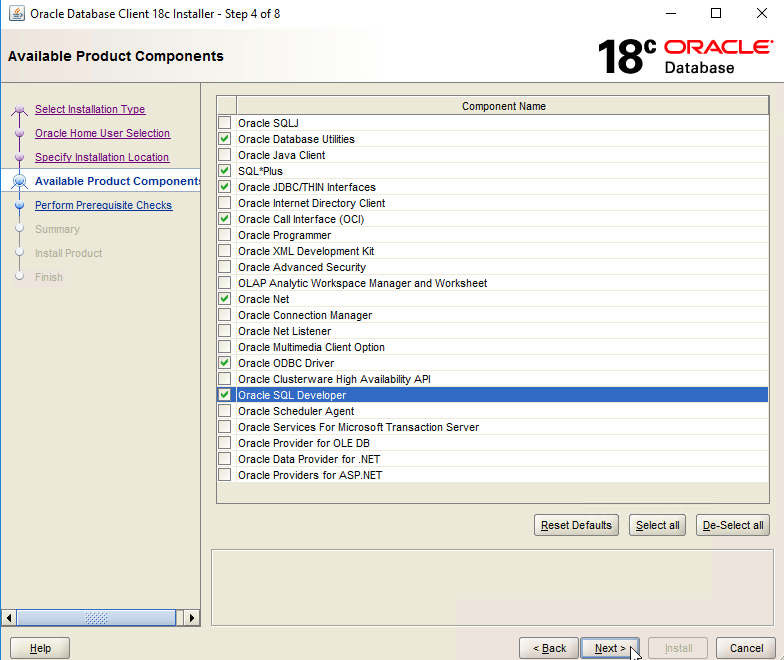Toggle Oracle Call Interface (OCI) checkbox
784x660 pixels.
pos(224,218)
